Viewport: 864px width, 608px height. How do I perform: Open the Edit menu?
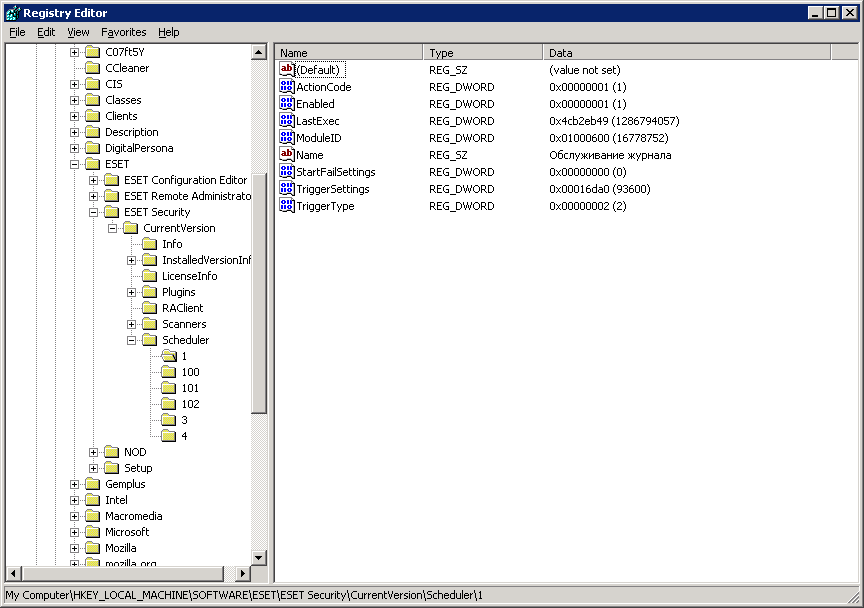click(x=46, y=32)
